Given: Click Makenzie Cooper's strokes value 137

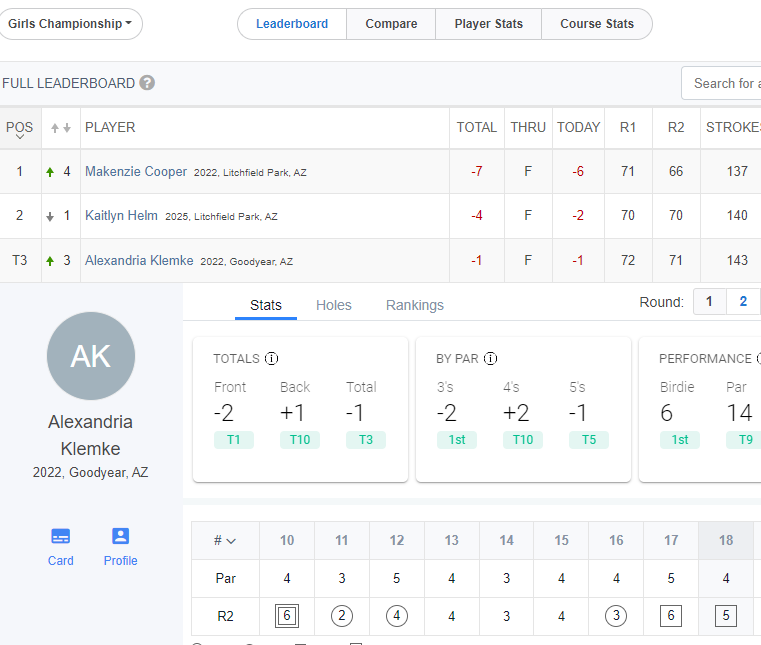Looking at the screenshot, I should (x=737, y=171).
